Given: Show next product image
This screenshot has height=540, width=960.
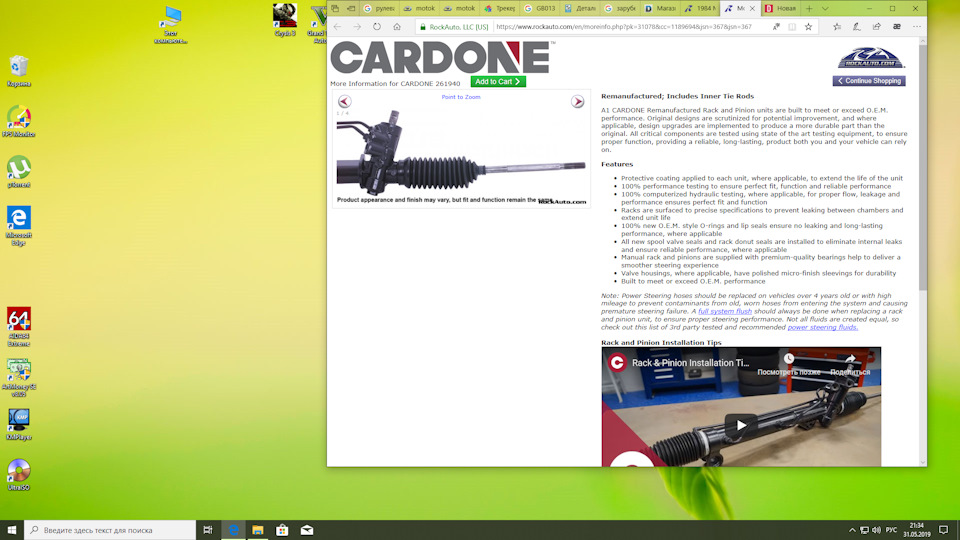Looking at the screenshot, I should [577, 102].
